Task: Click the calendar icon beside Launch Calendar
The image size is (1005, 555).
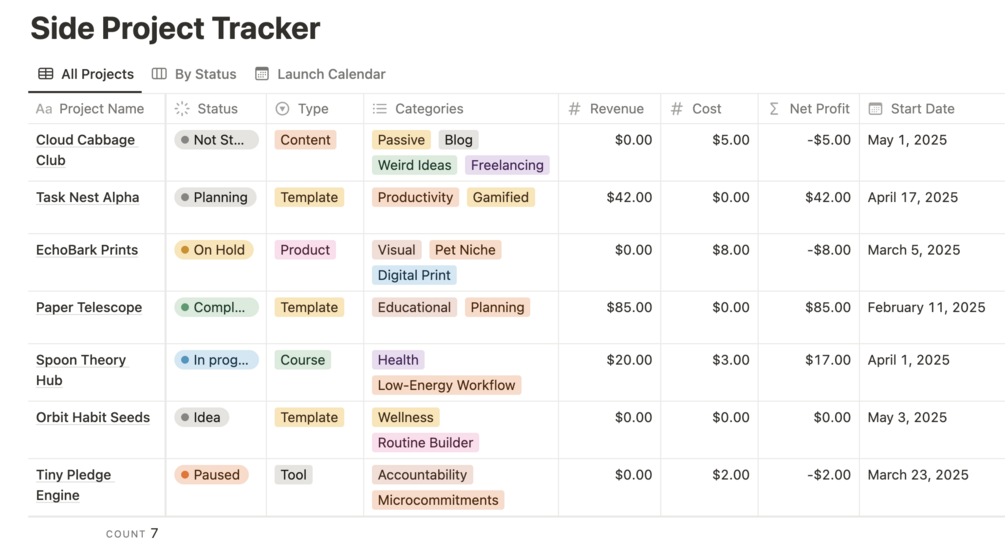Action: (x=262, y=74)
